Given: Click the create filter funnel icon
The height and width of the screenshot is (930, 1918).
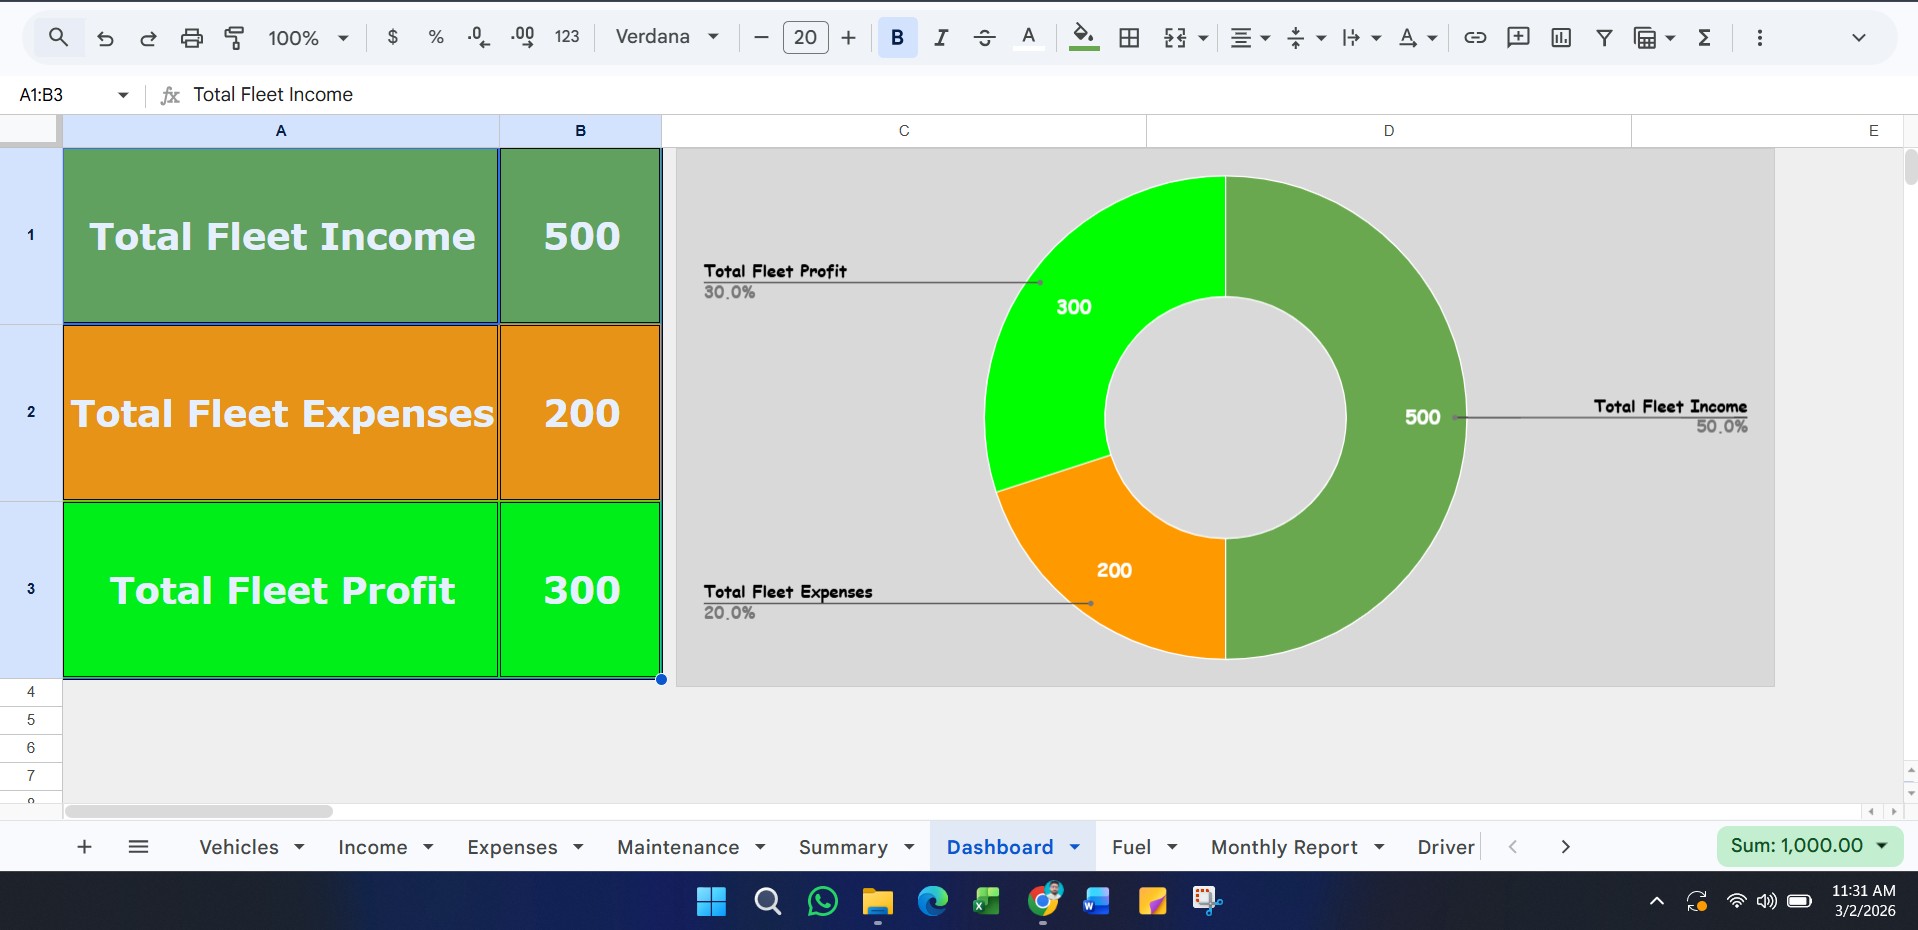Looking at the screenshot, I should [1604, 38].
